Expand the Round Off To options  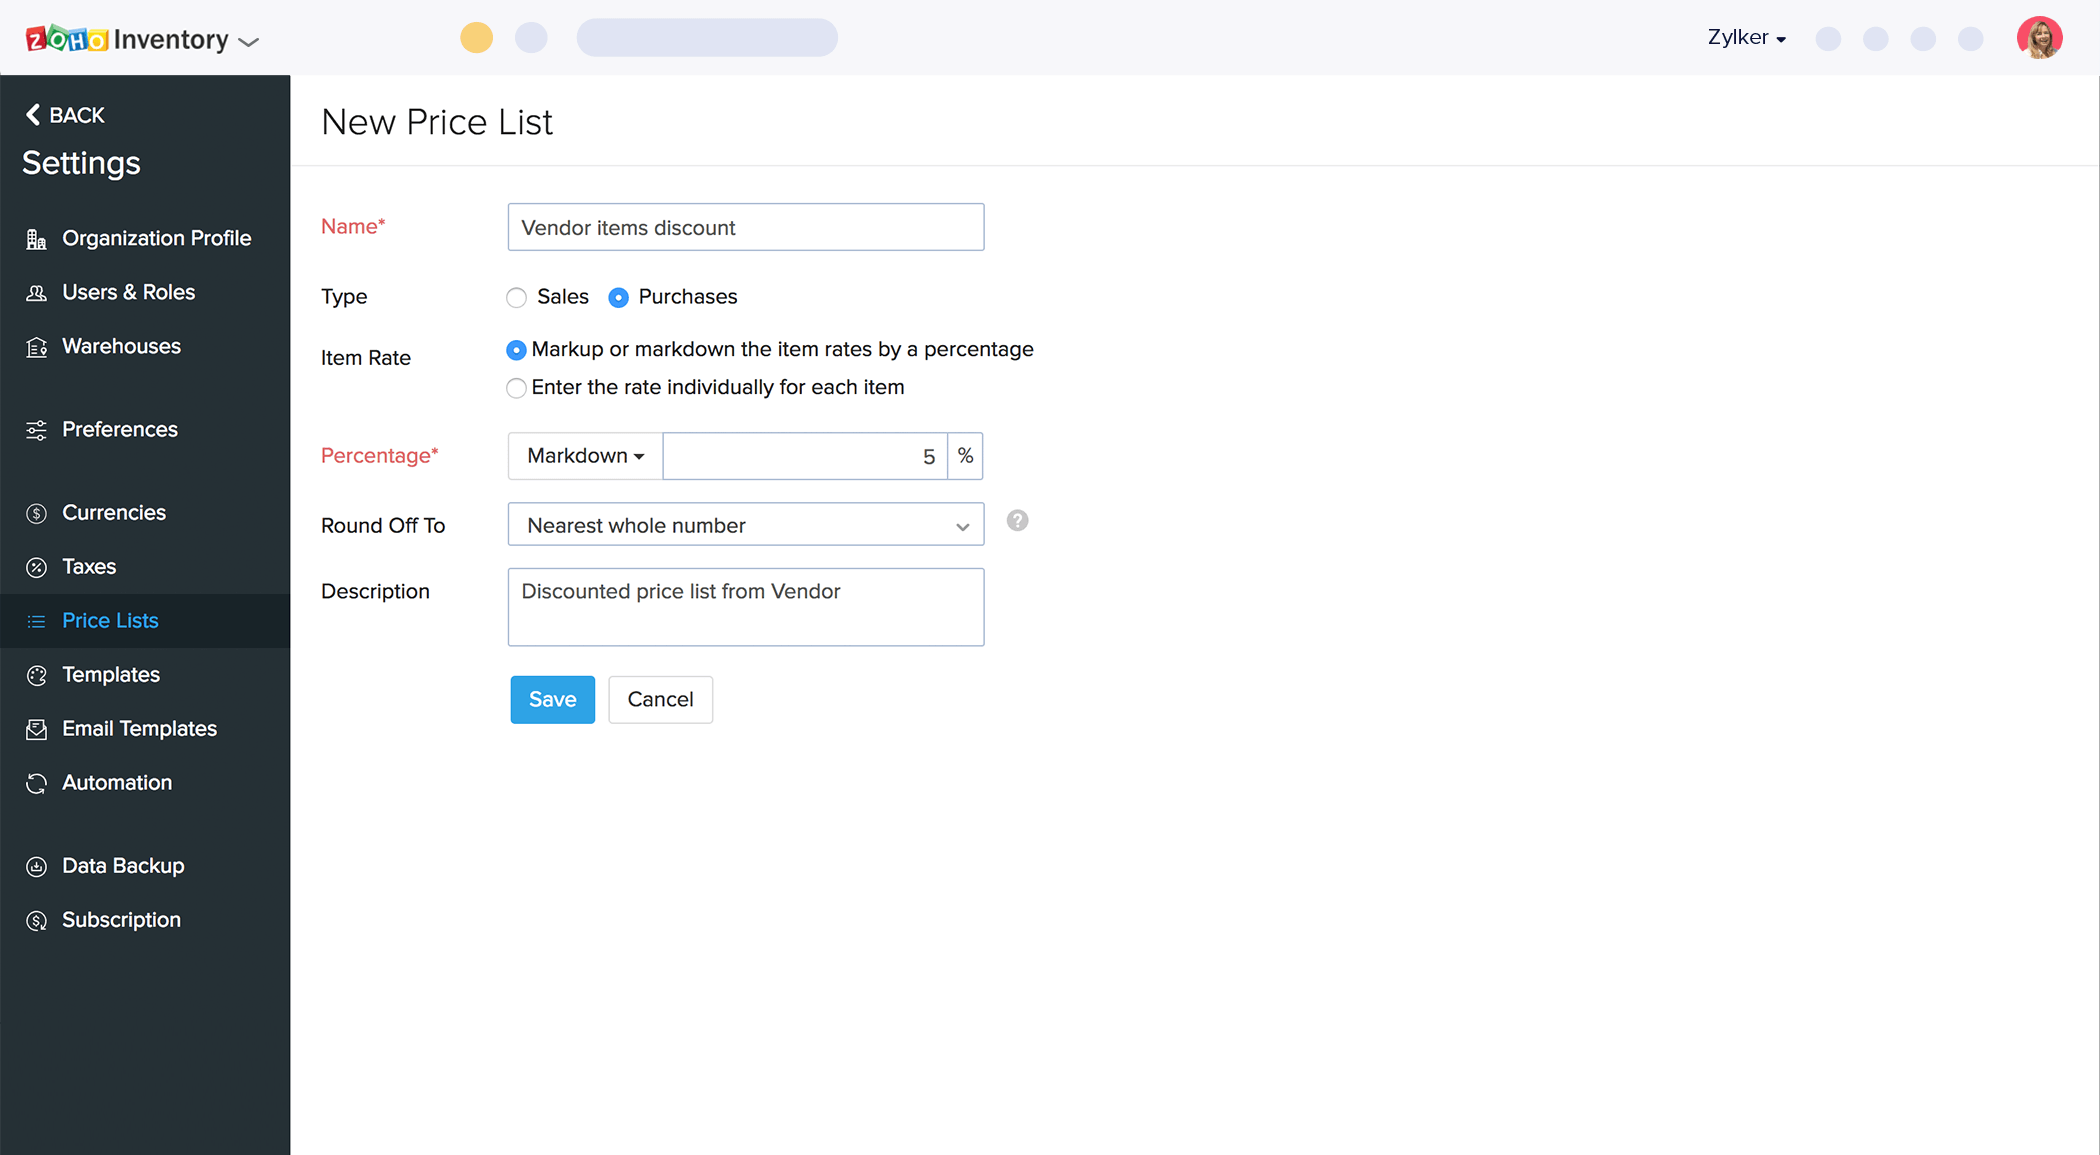tap(745, 524)
